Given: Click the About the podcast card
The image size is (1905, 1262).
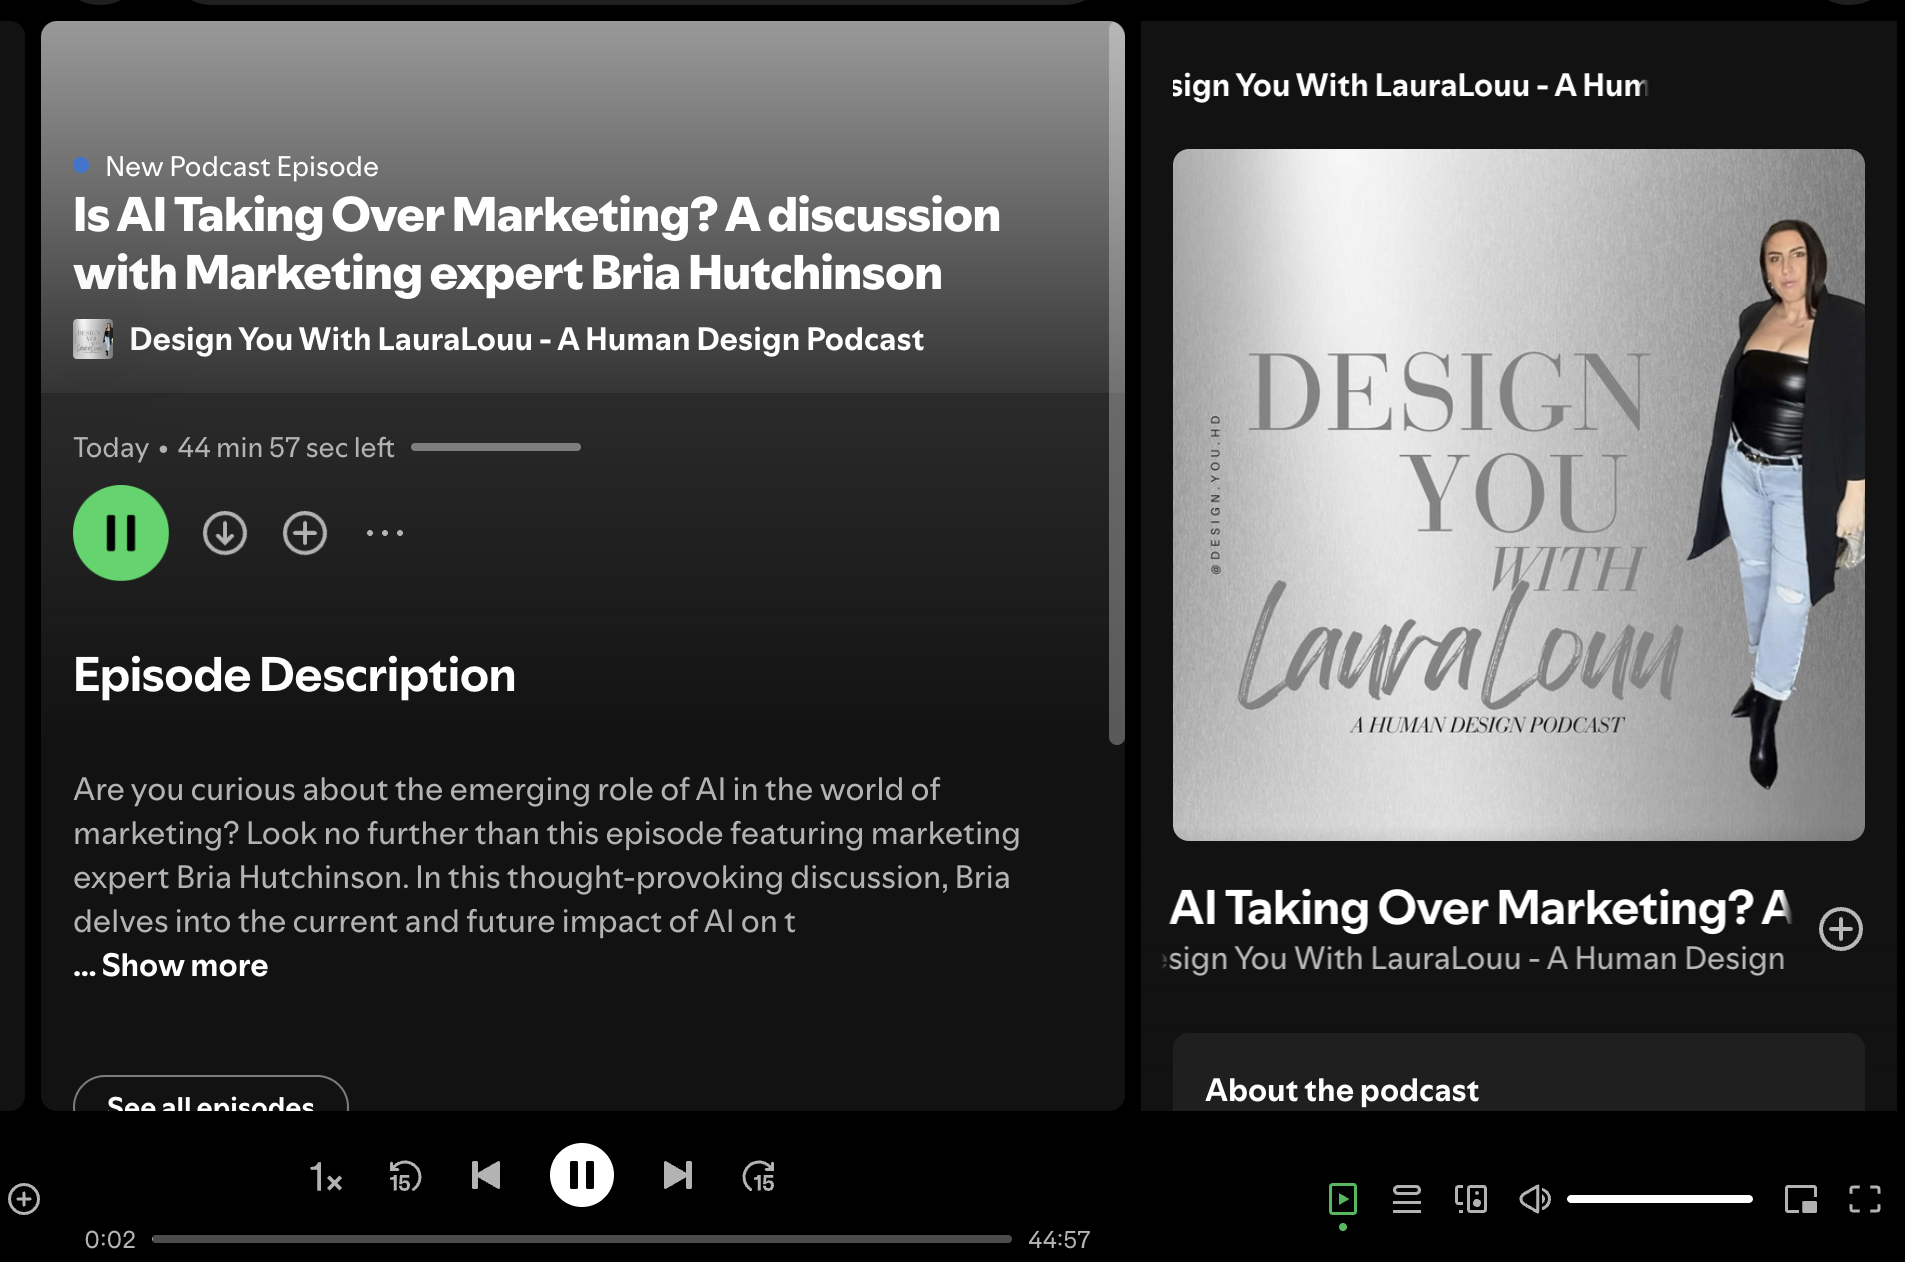Looking at the screenshot, I should tap(1519, 1072).
